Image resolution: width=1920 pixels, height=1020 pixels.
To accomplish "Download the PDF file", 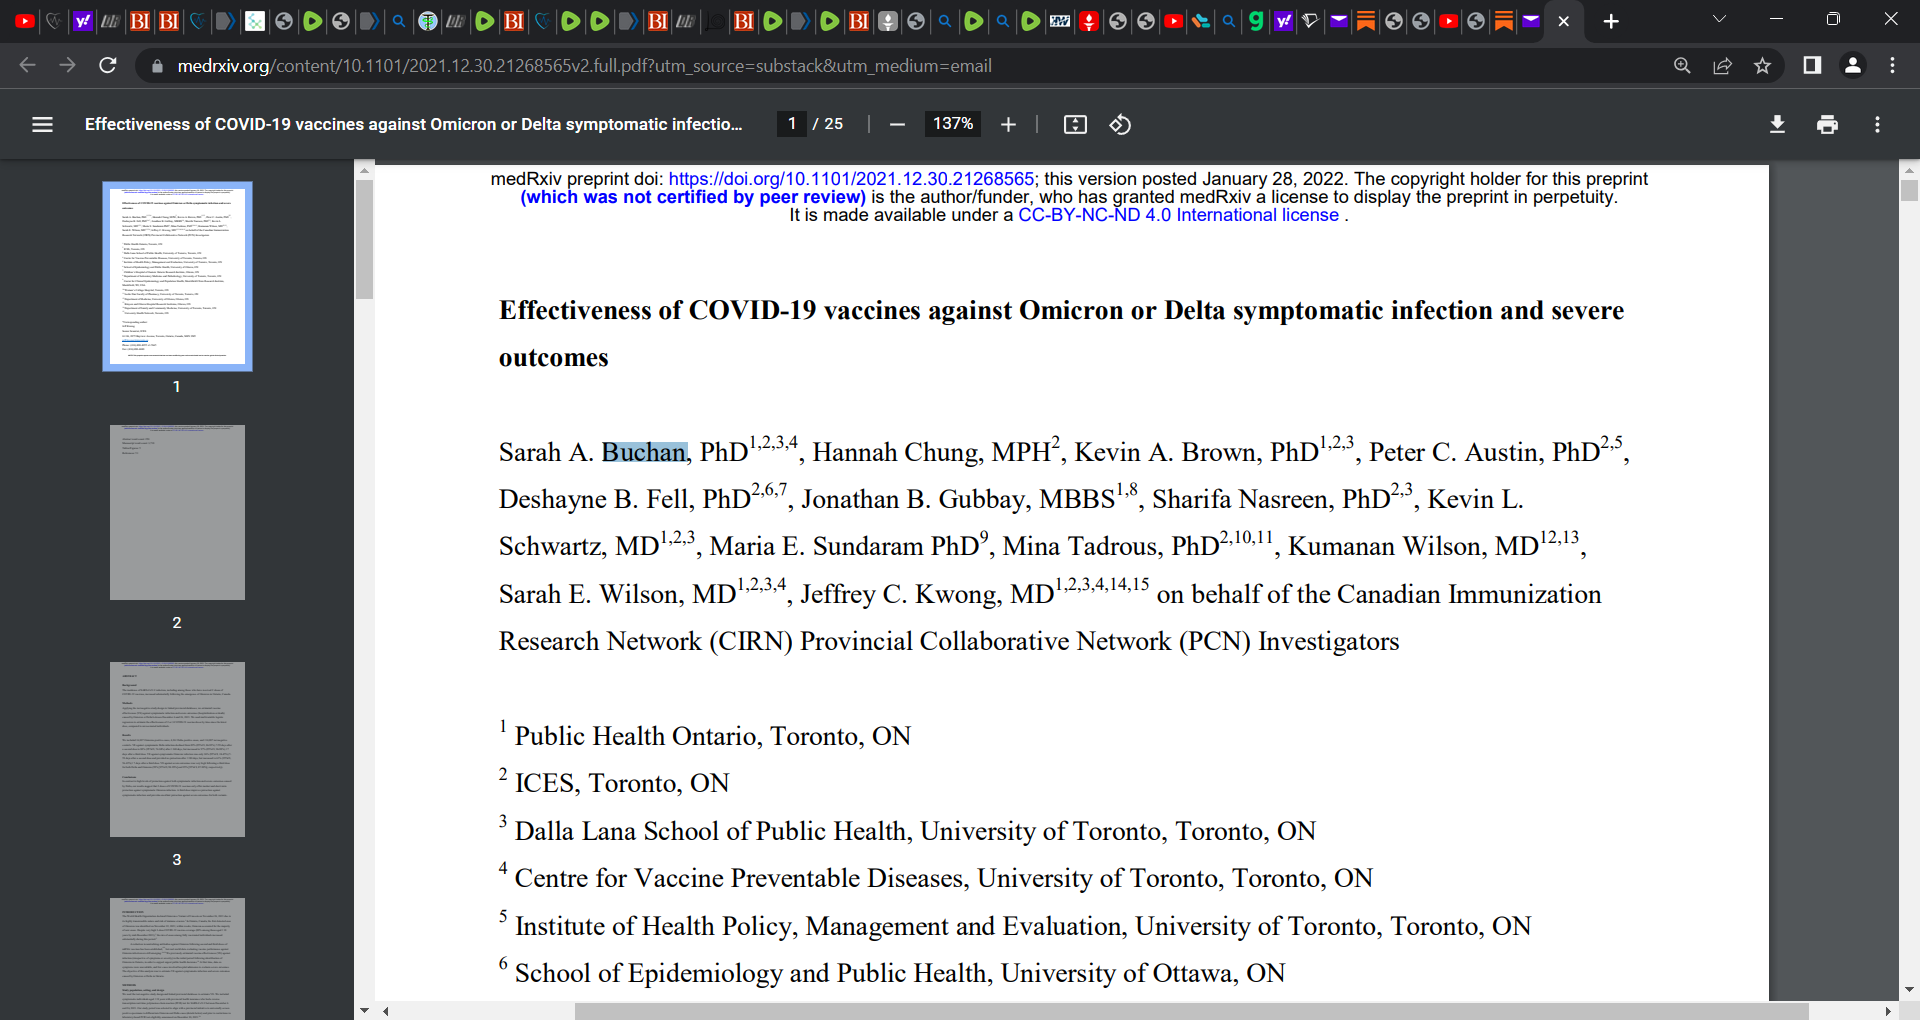I will point(1777,124).
